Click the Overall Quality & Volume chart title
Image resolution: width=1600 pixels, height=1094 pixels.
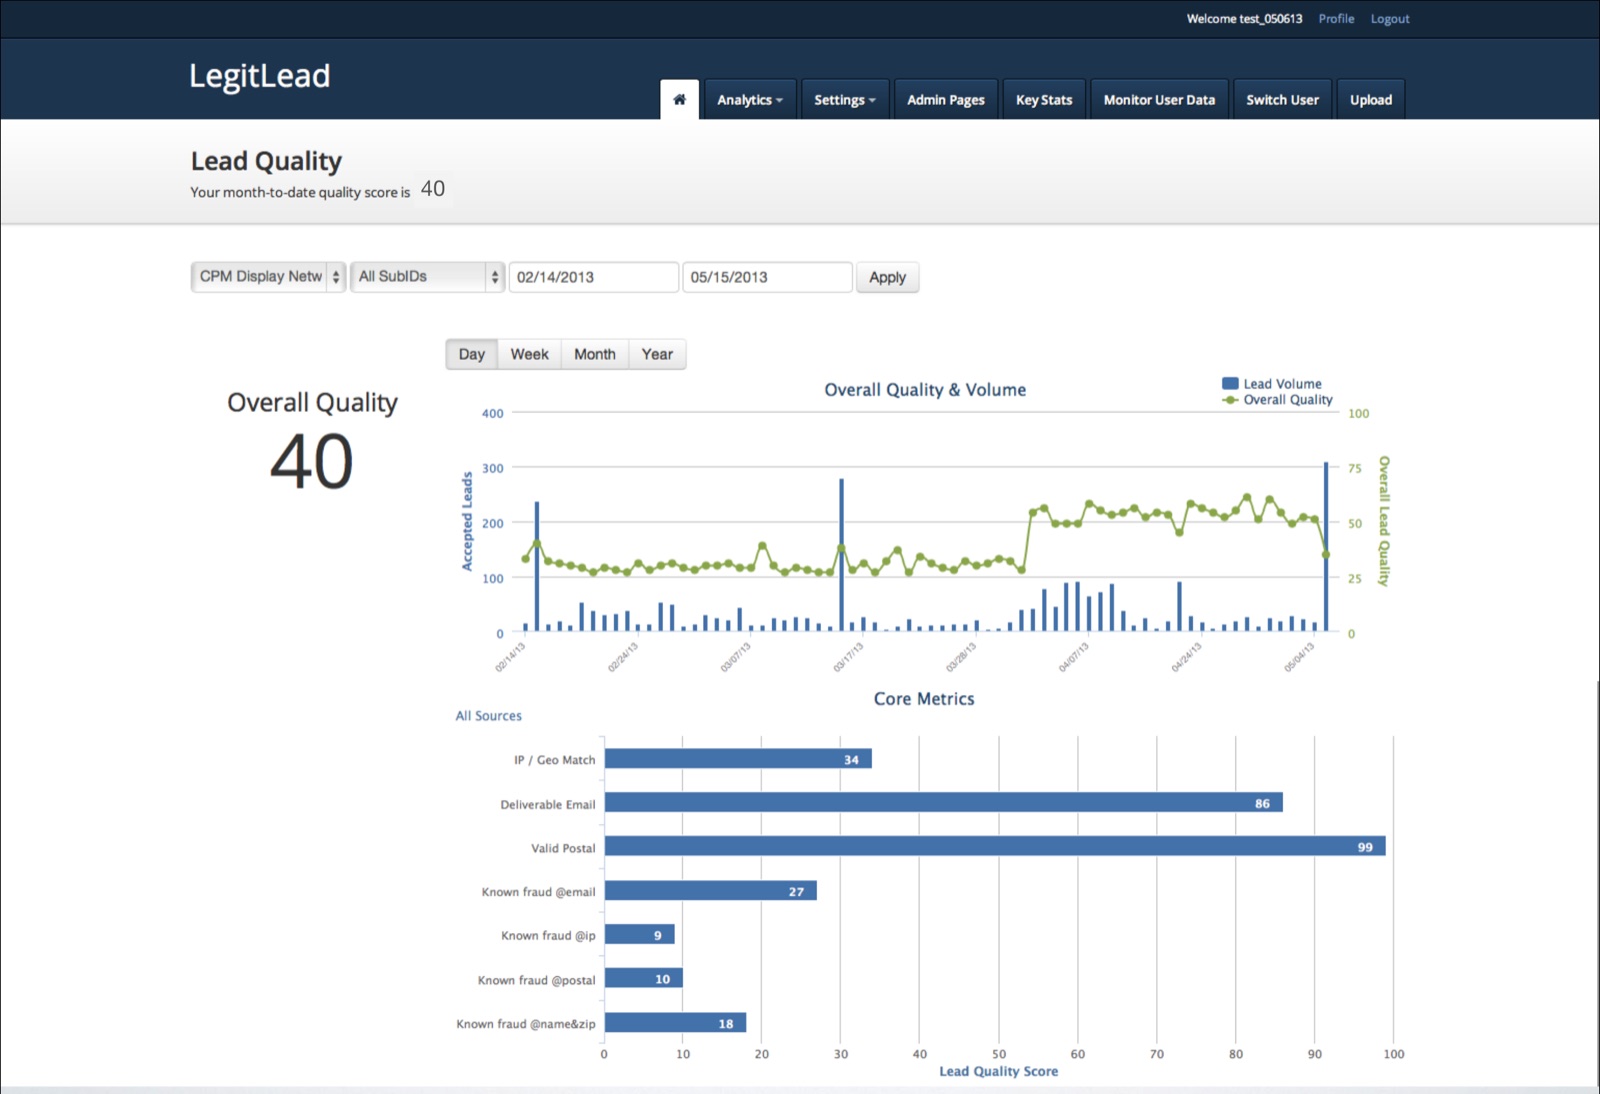click(925, 390)
